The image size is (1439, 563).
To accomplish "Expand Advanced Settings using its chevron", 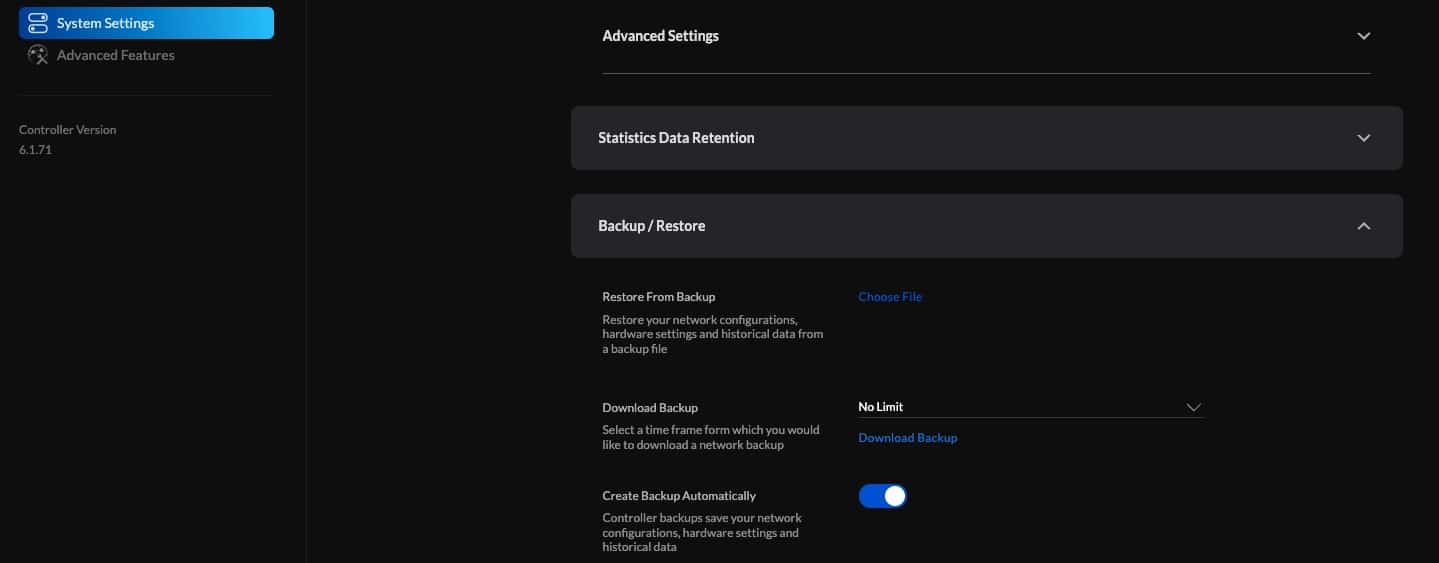I will (1363, 36).
